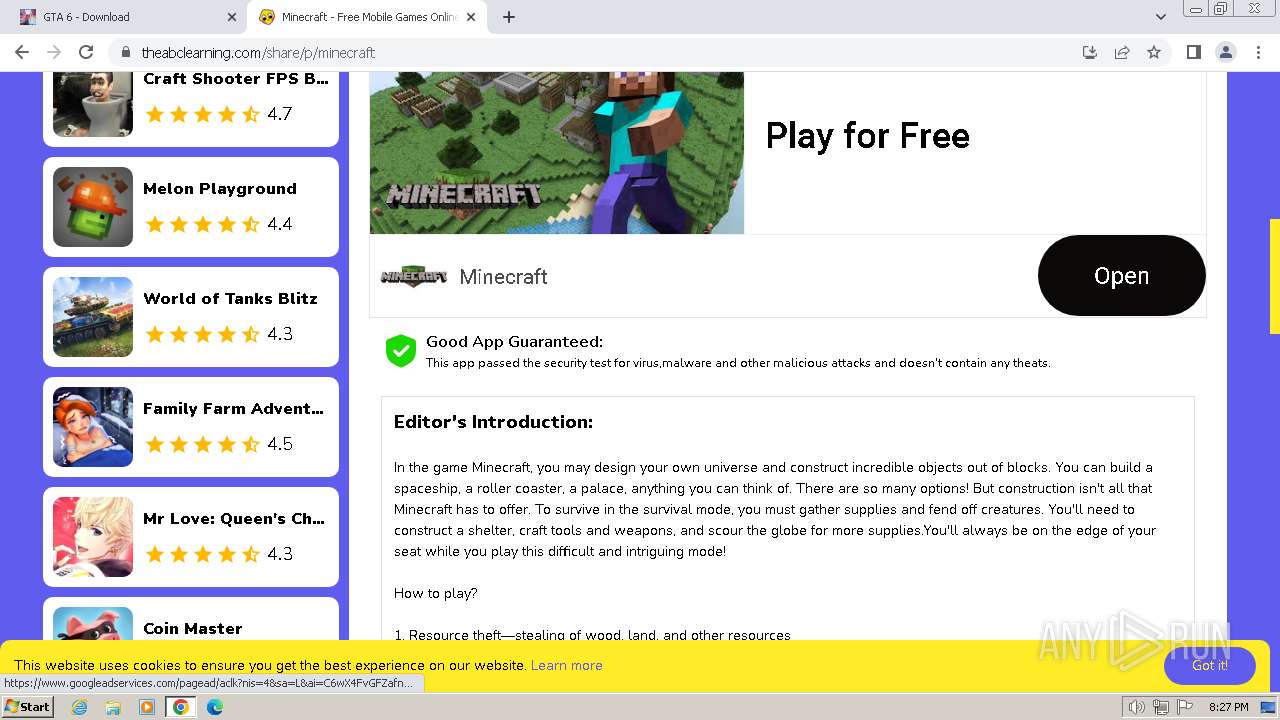Screen dimensions: 1280x720
Task: Accept cookies with Got it! button
Action: 1210,665
